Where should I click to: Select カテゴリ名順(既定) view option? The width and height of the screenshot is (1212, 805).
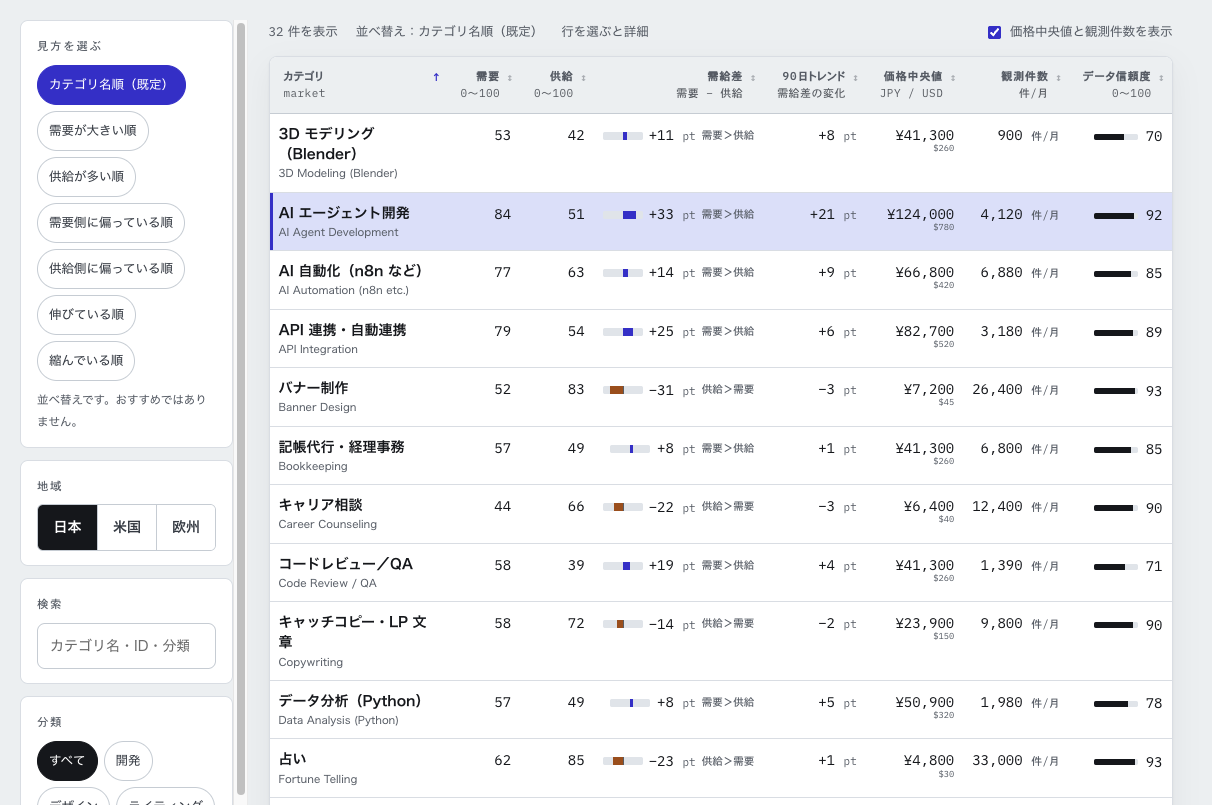pos(111,85)
